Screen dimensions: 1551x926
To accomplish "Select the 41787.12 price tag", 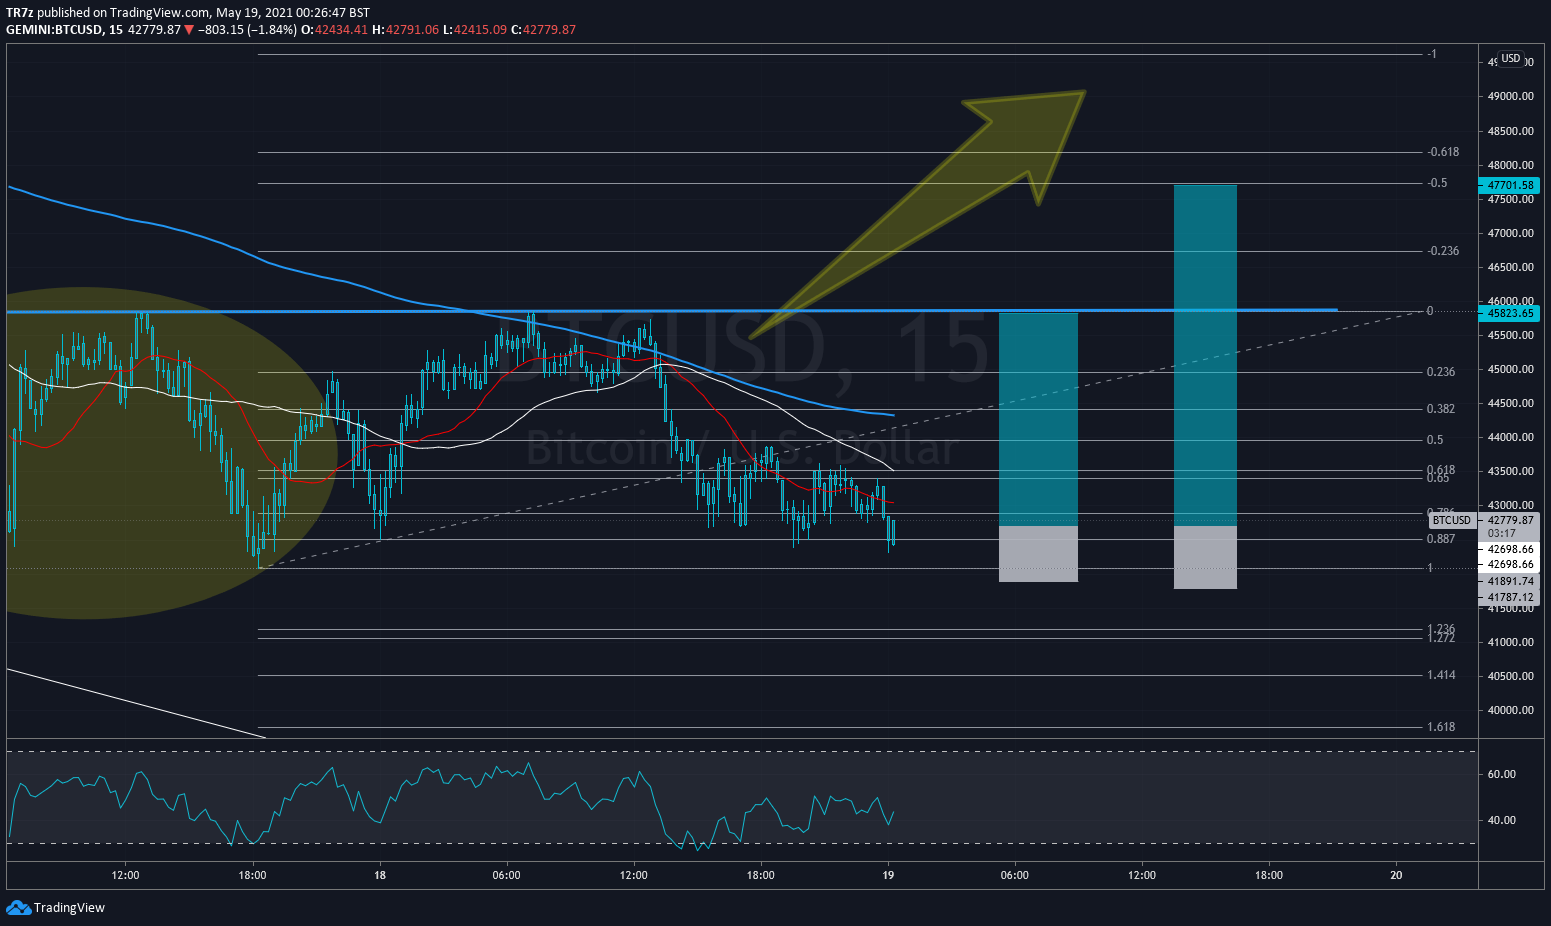I will [1510, 597].
